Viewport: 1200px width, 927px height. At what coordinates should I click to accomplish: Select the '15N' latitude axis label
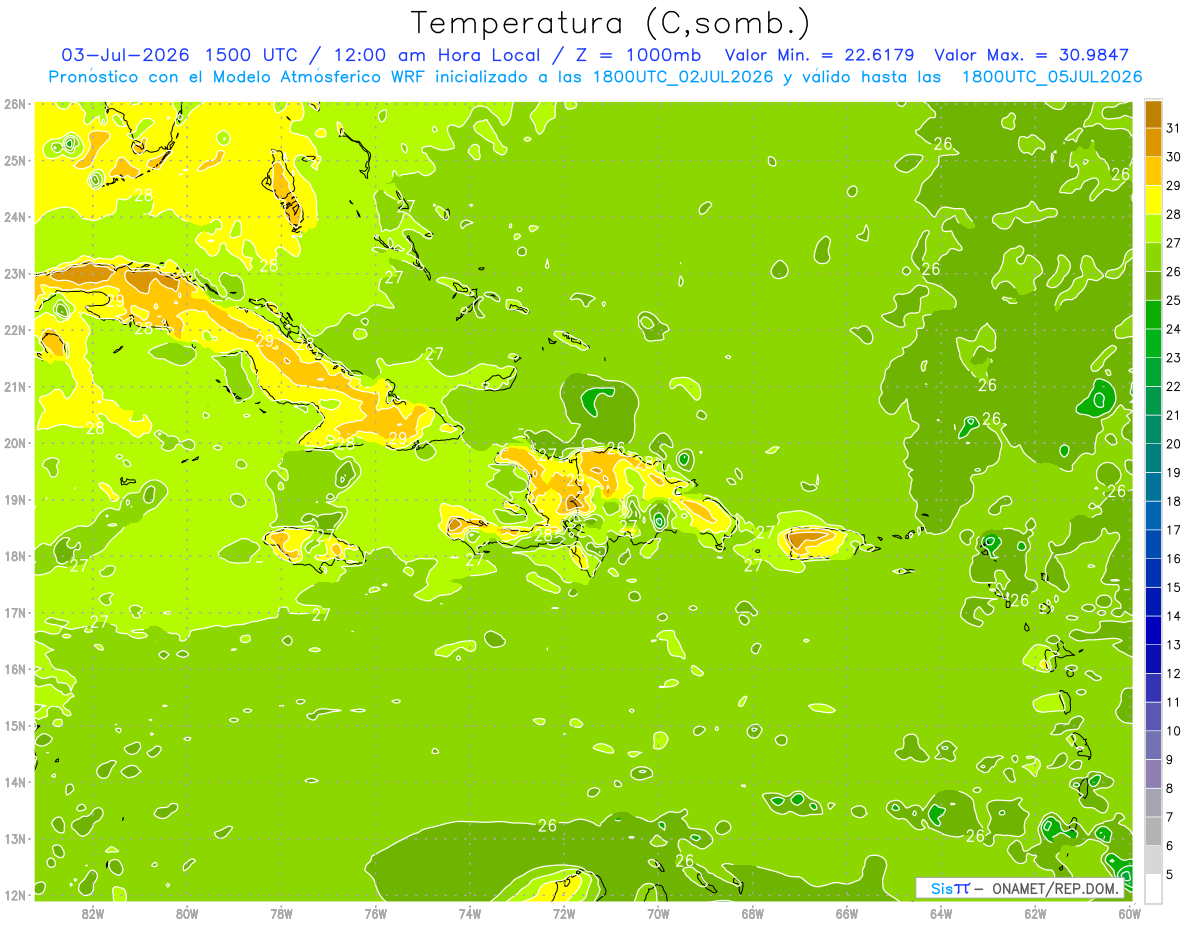15,726
